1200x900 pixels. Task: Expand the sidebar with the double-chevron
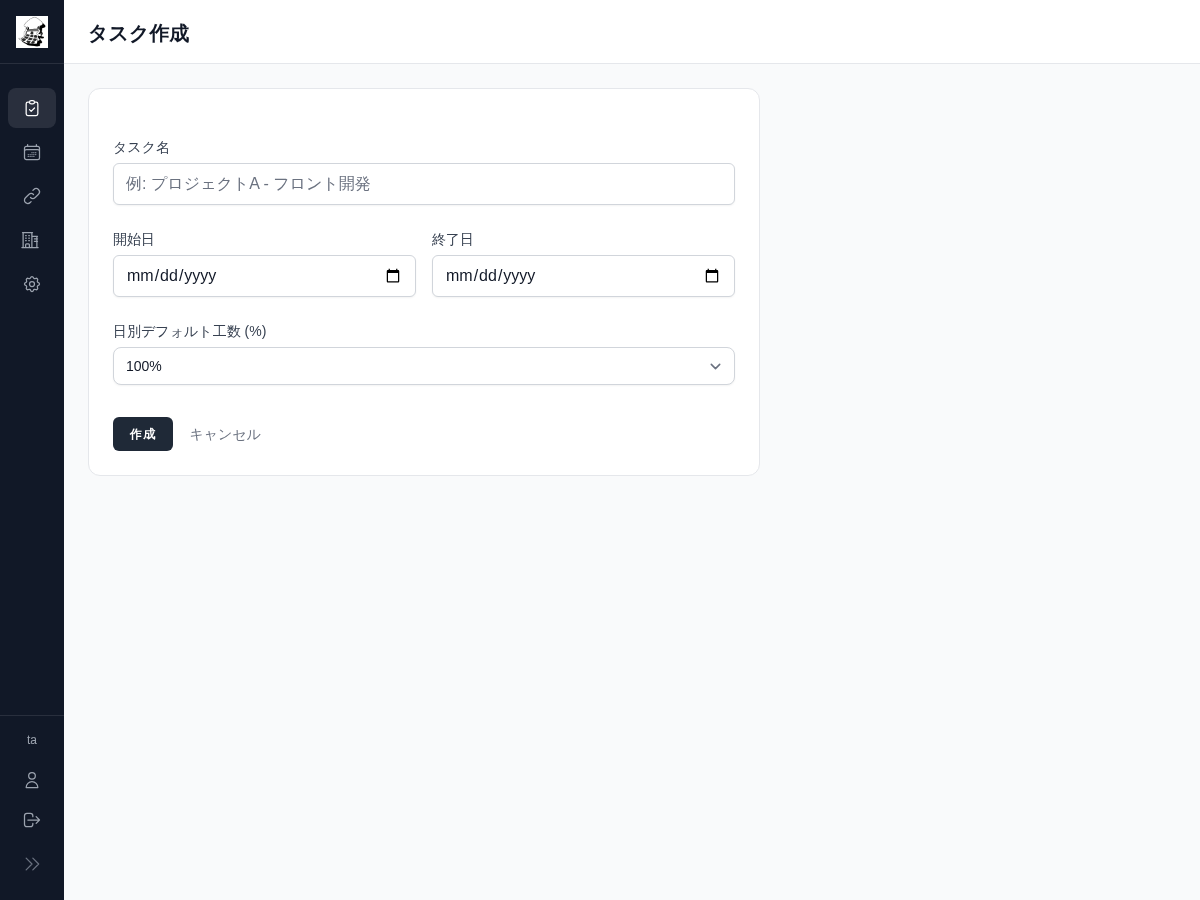(x=32, y=864)
